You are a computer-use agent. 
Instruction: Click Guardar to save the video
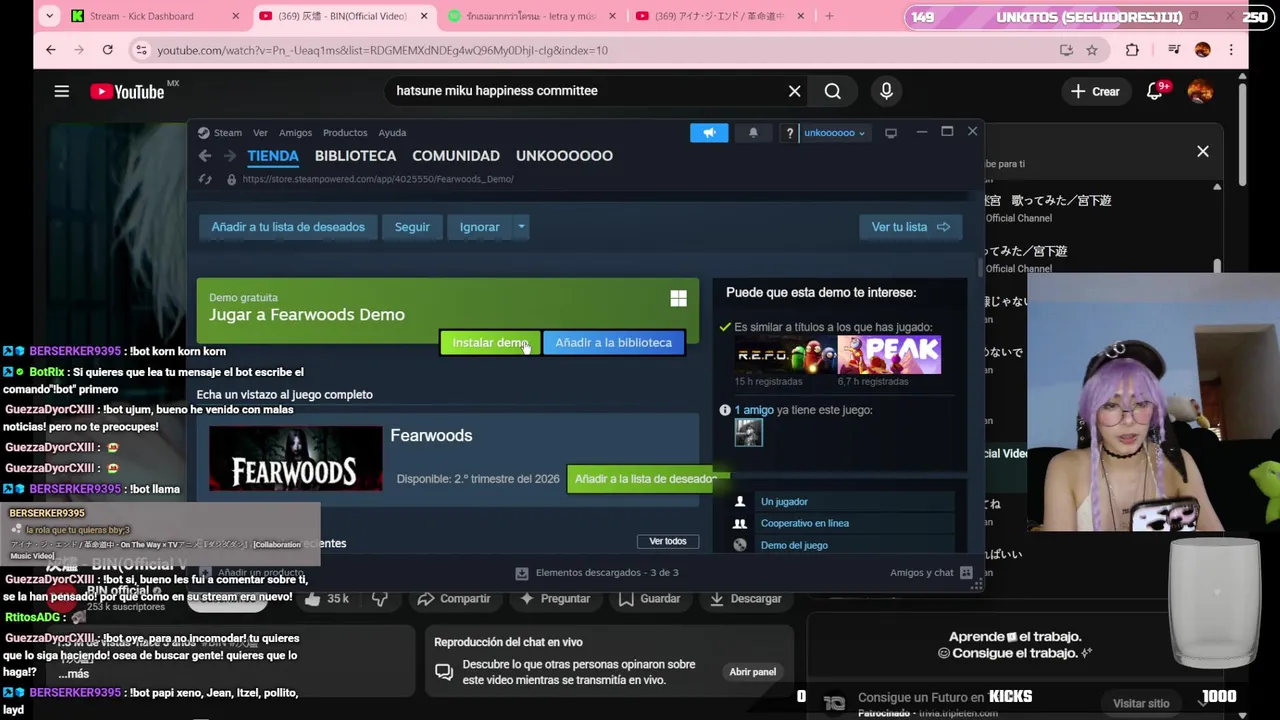coord(649,598)
